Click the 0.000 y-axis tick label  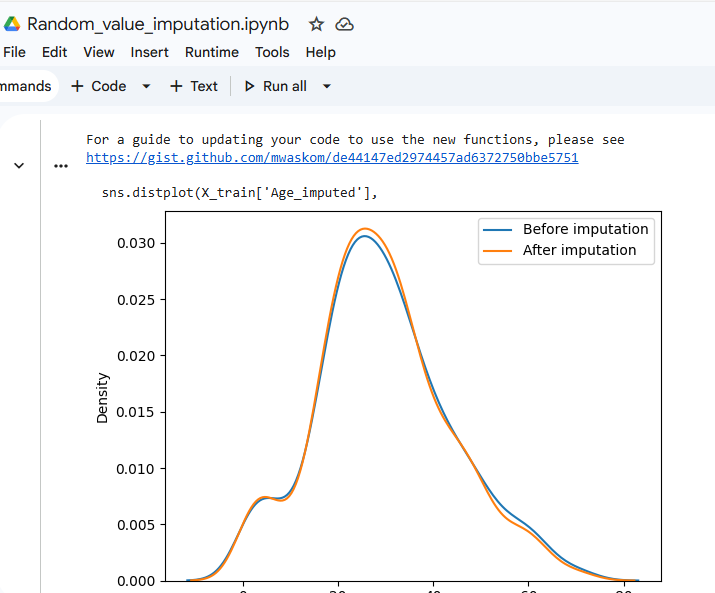136,581
